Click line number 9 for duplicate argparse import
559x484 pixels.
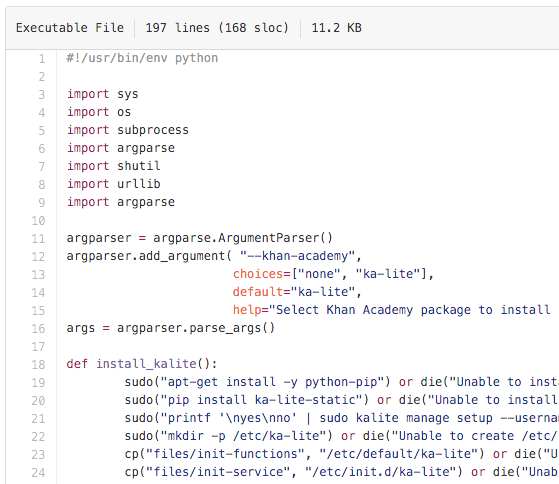coord(42,202)
